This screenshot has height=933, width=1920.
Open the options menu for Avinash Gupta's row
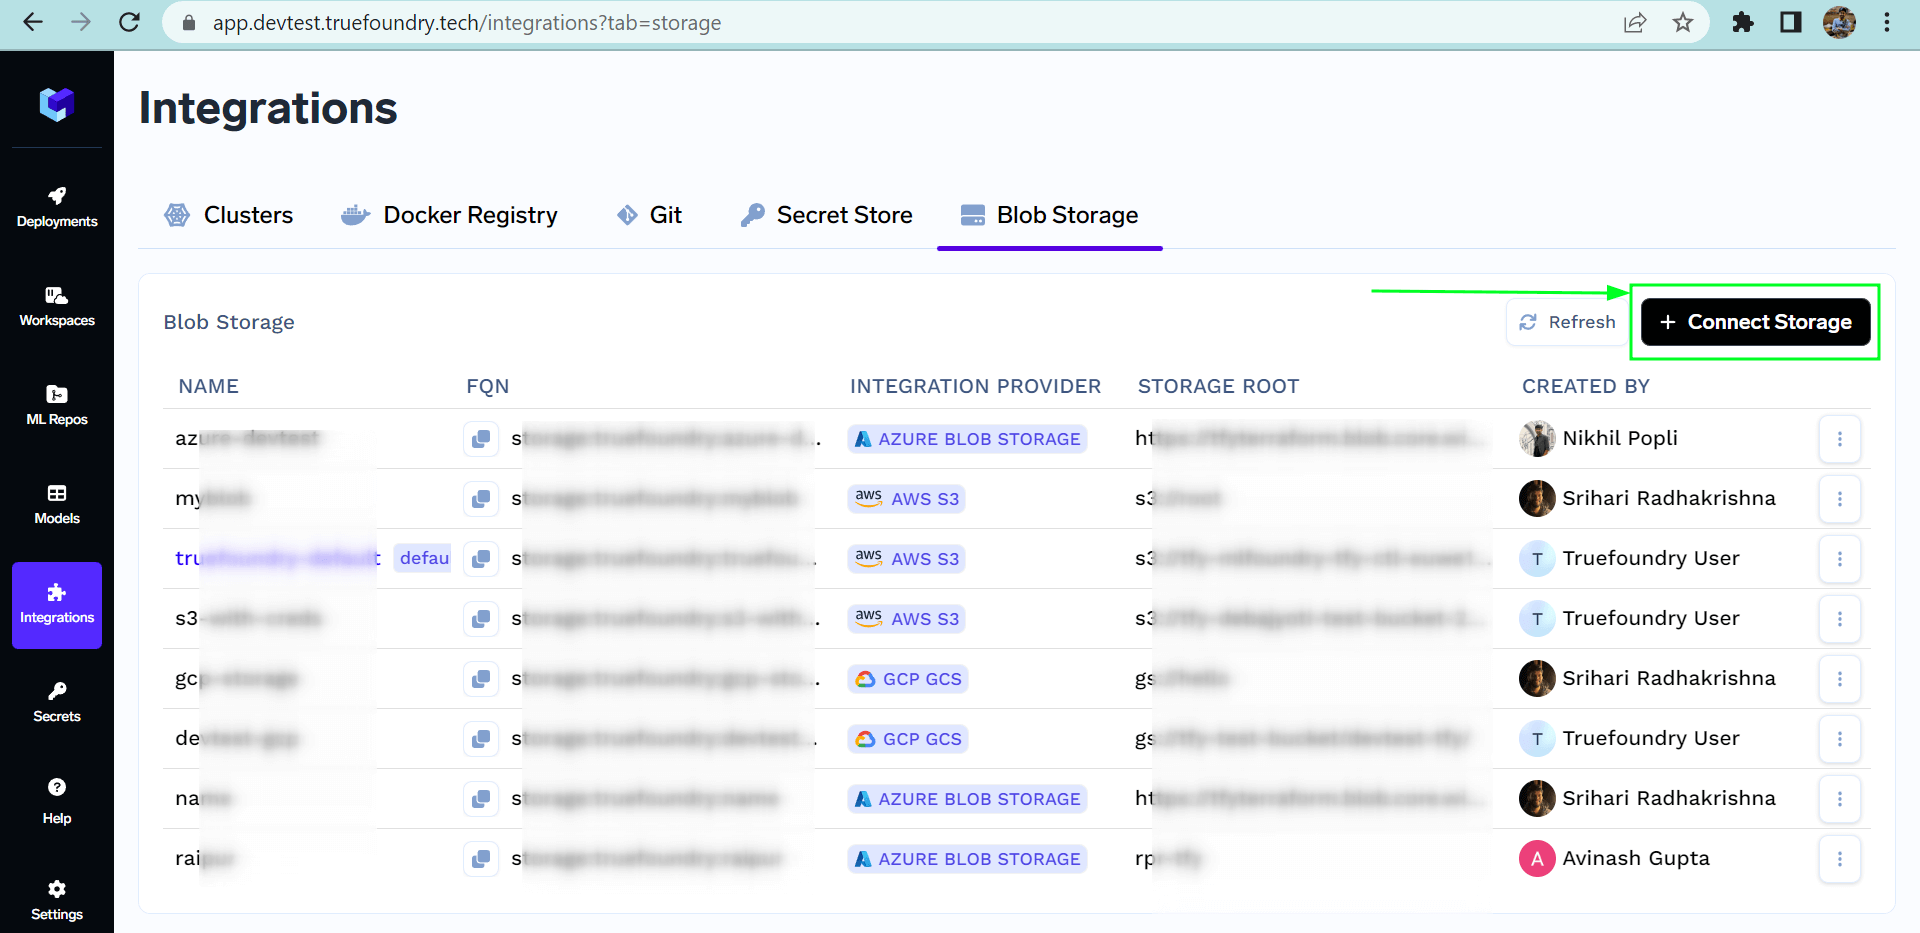pos(1839,859)
